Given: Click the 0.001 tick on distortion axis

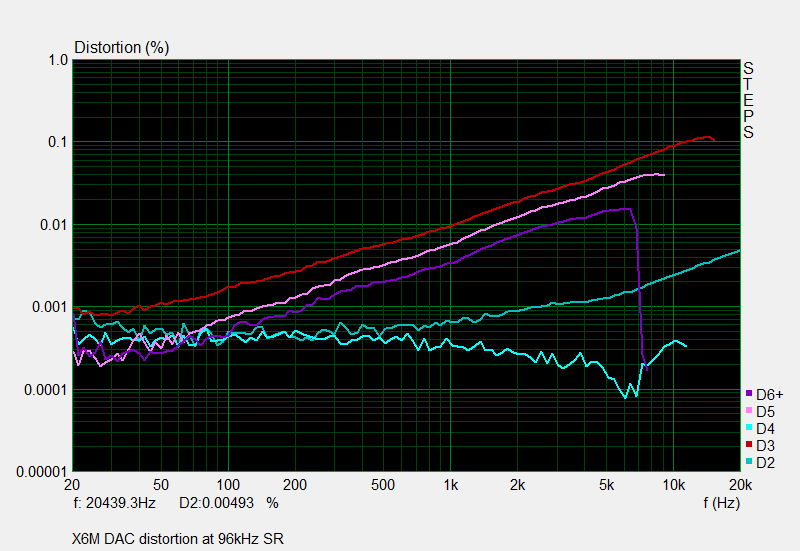Looking at the screenshot, I should (50, 307).
